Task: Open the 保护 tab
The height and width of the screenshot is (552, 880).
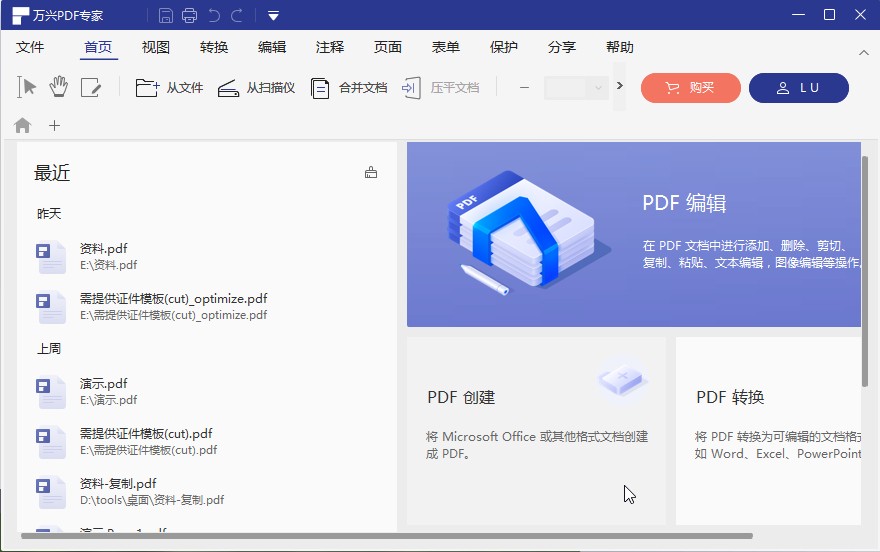Action: (503, 47)
